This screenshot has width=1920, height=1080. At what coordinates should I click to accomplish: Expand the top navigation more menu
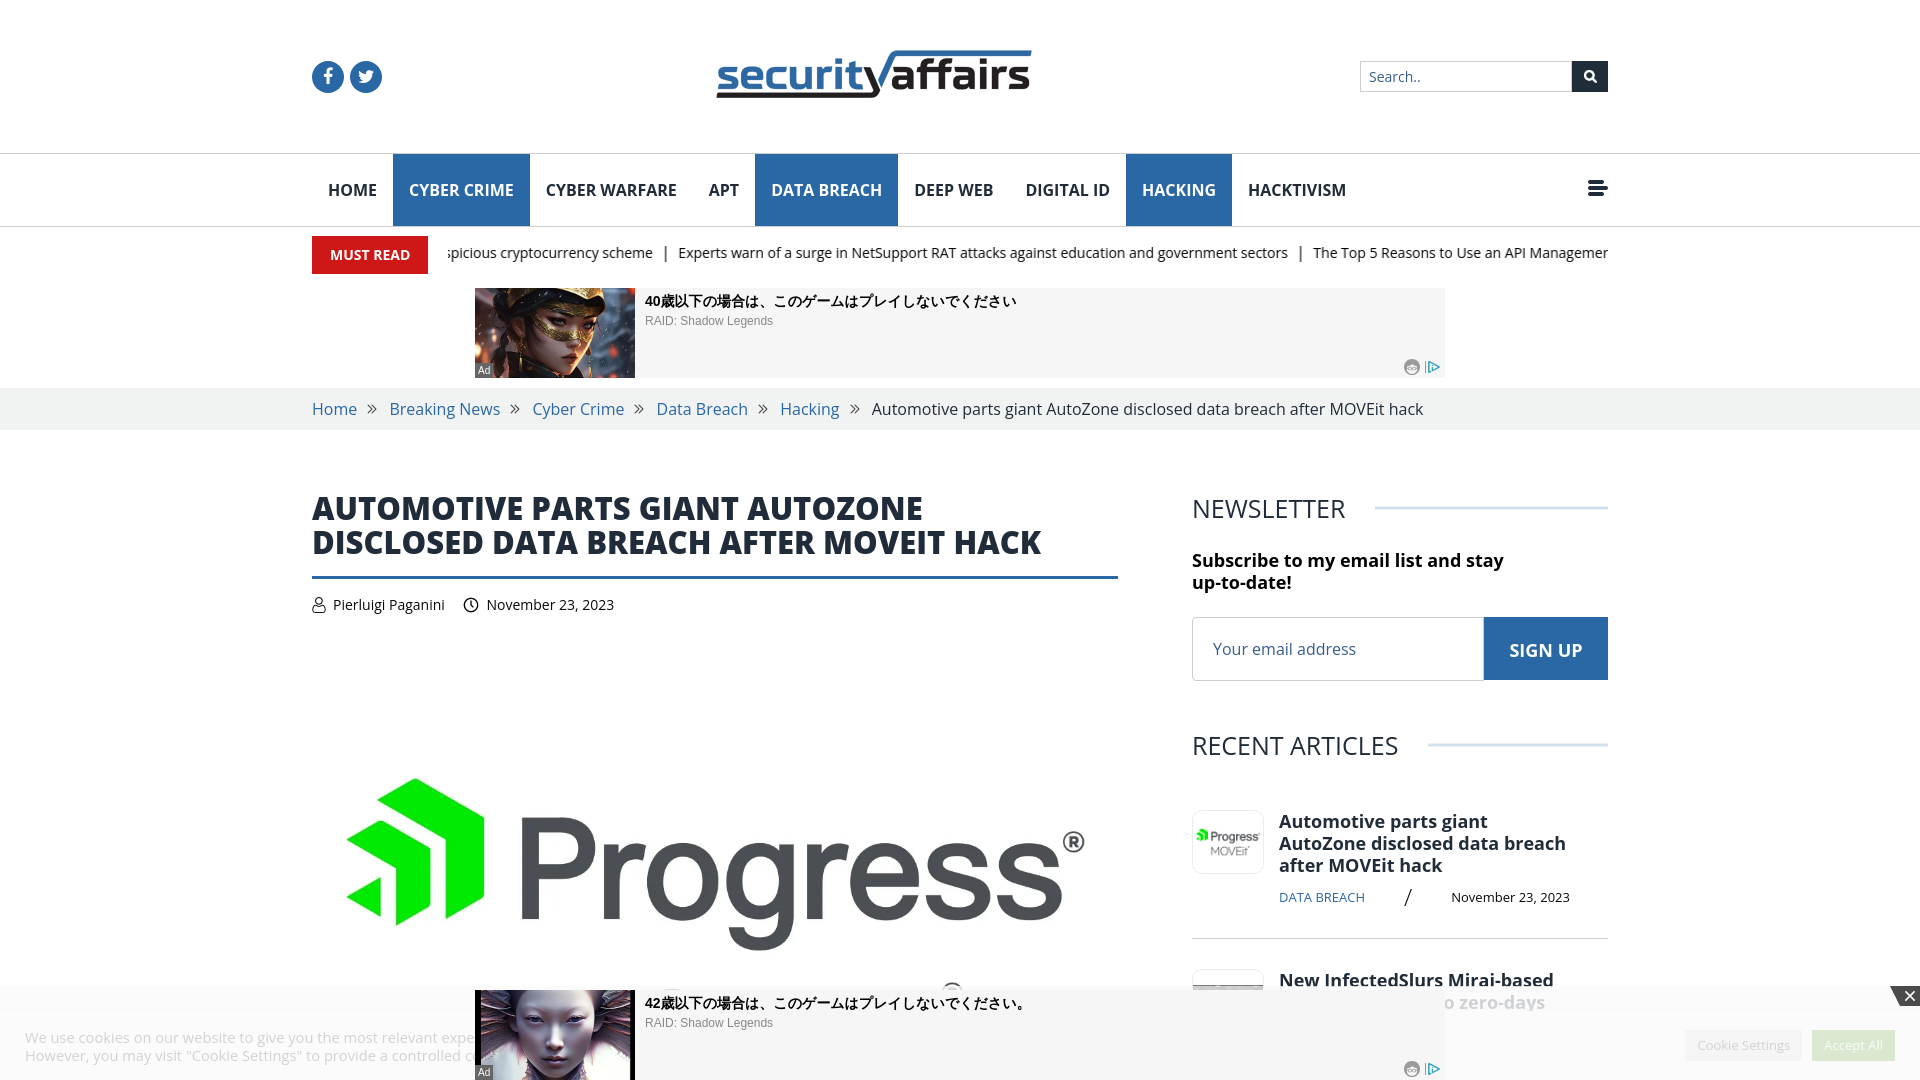click(1597, 187)
